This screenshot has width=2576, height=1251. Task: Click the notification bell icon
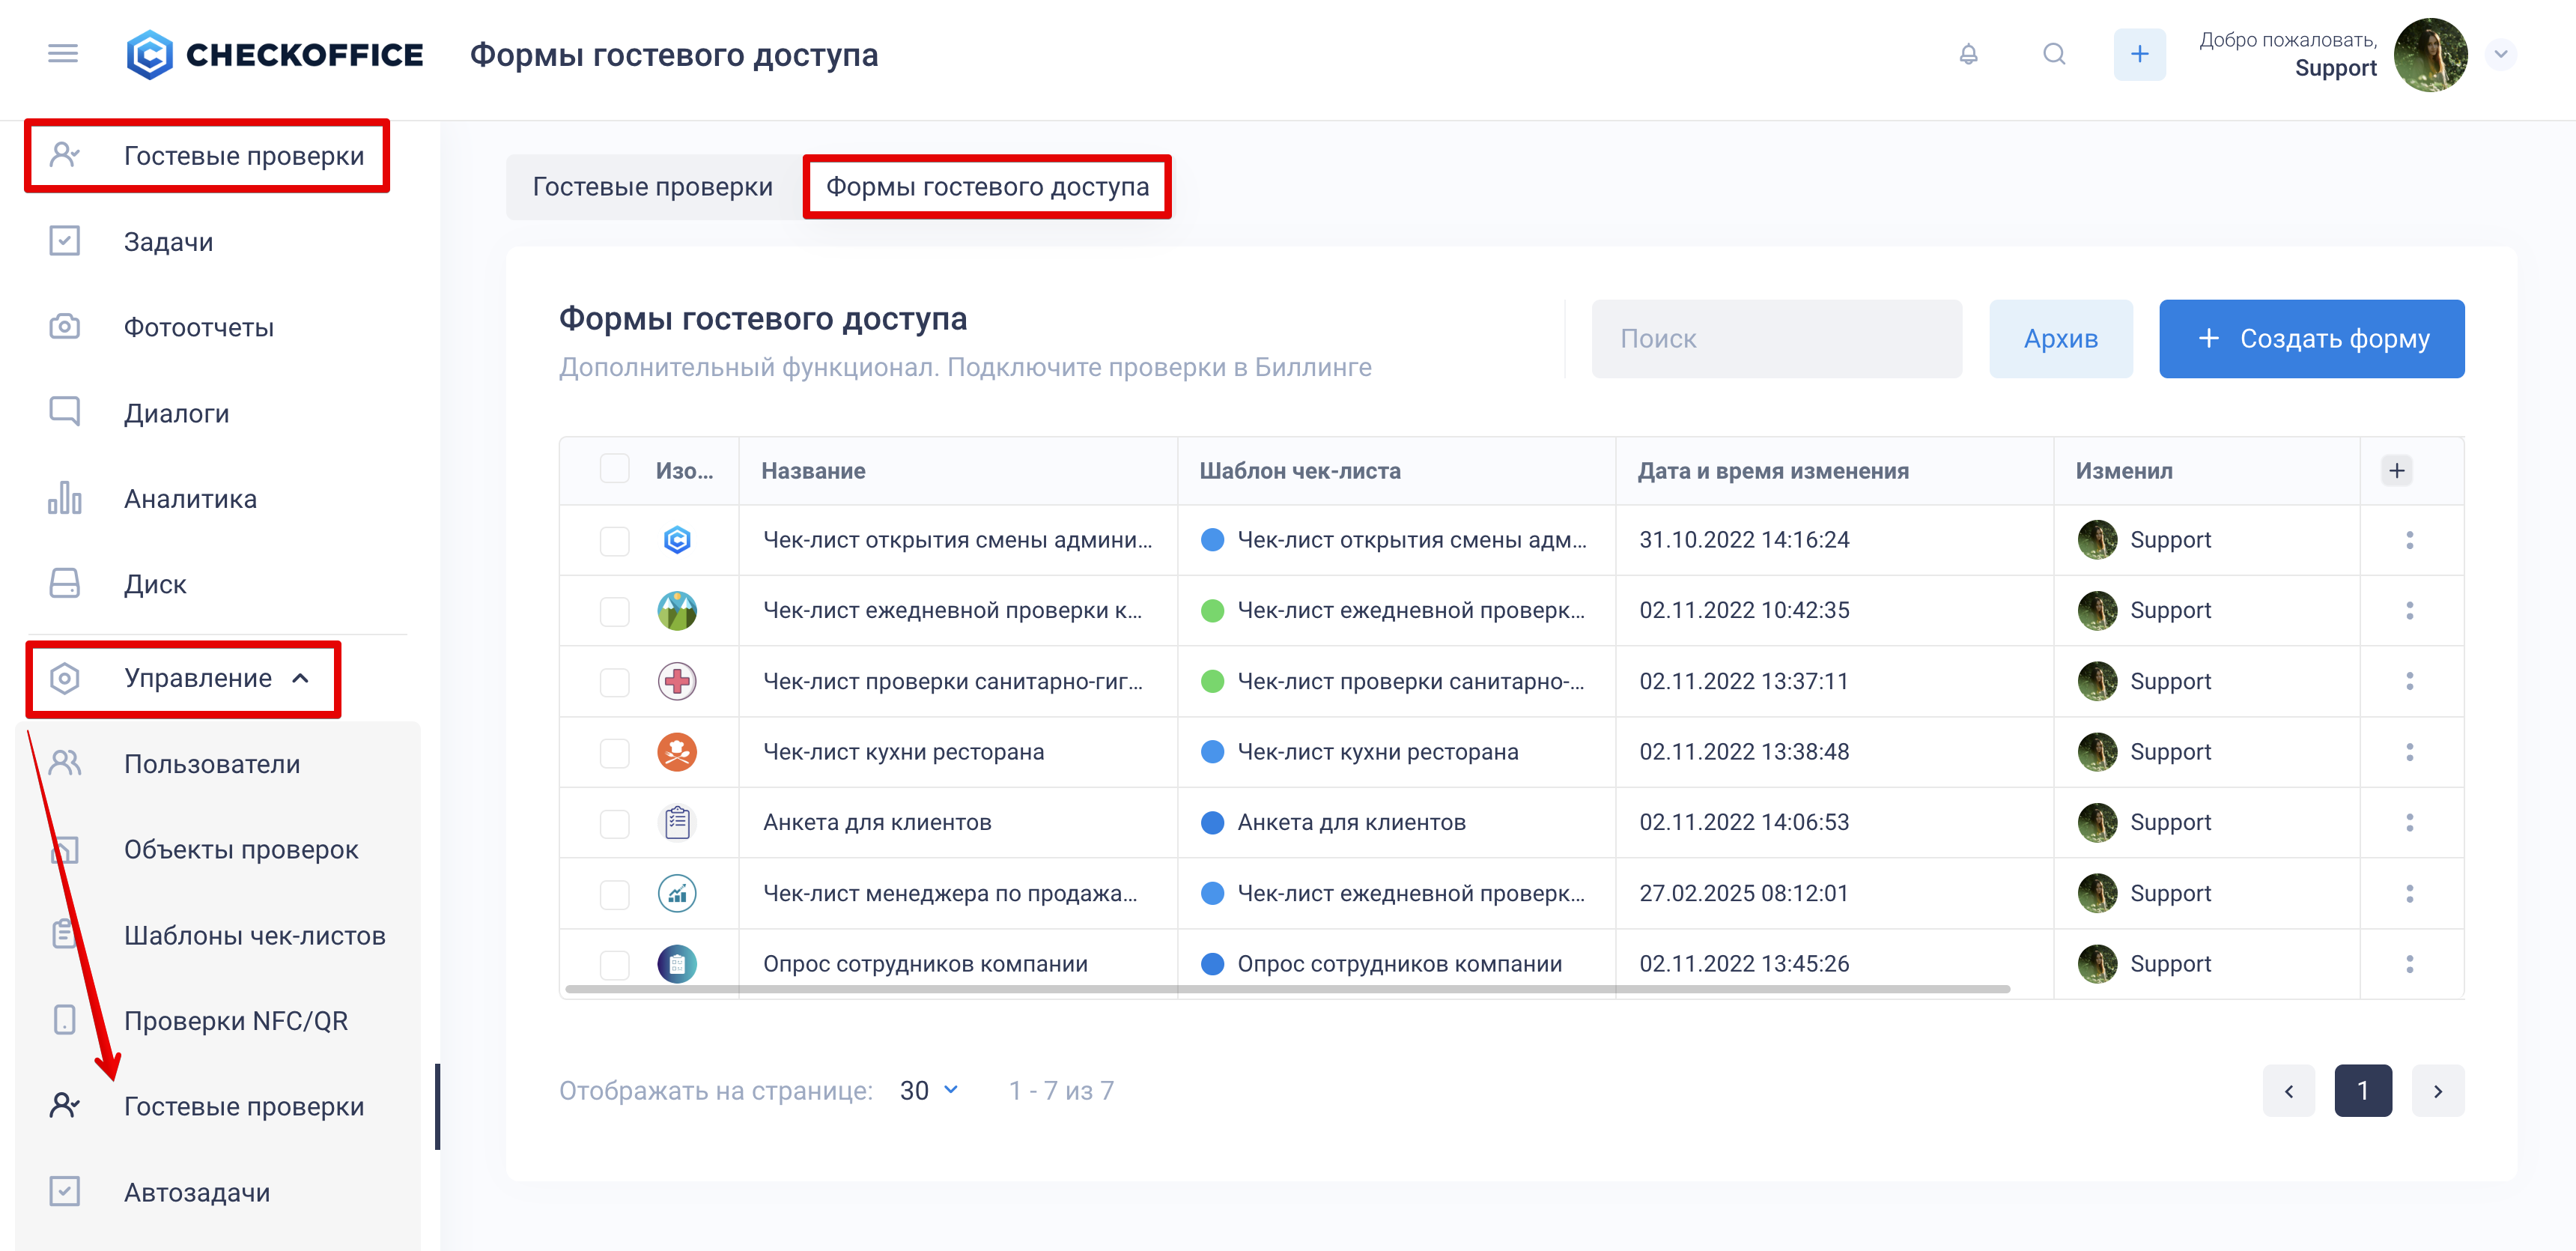1968,54
